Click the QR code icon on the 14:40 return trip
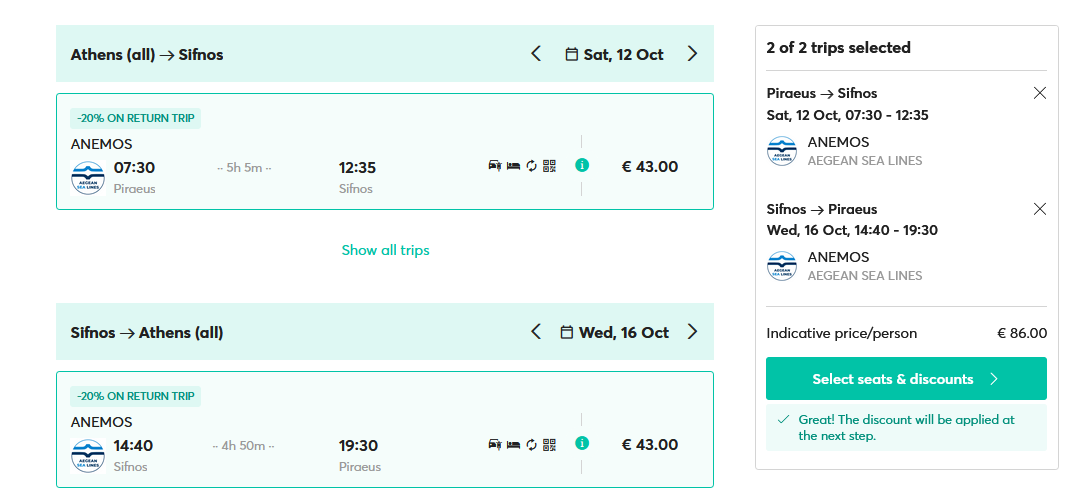The image size is (1091, 501). [549, 443]
